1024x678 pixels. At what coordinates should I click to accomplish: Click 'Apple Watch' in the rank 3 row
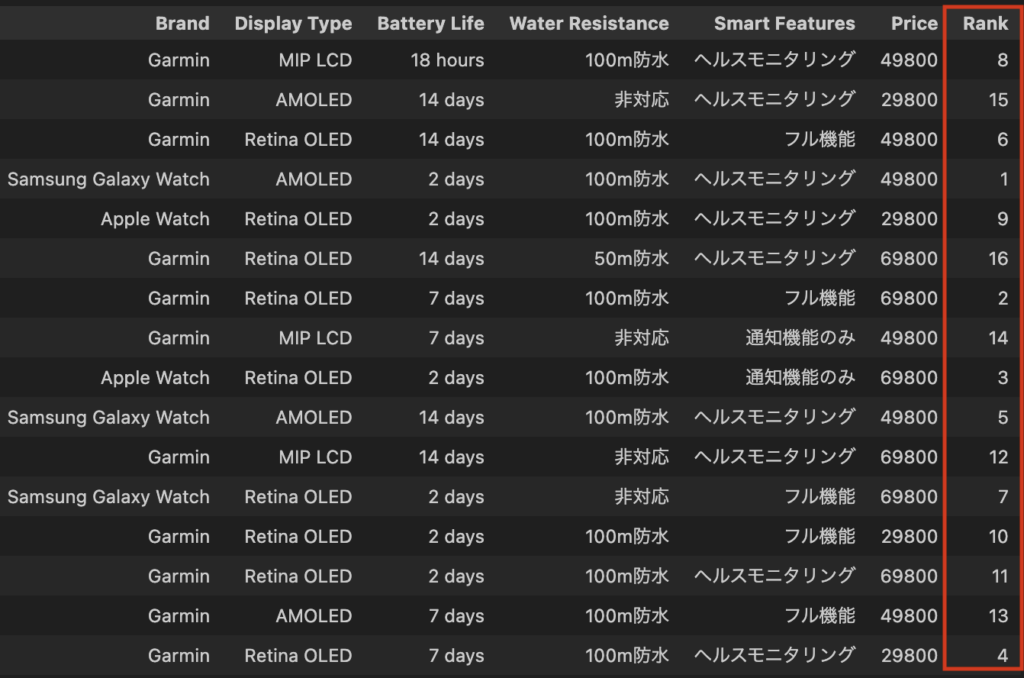pos(155,378)
